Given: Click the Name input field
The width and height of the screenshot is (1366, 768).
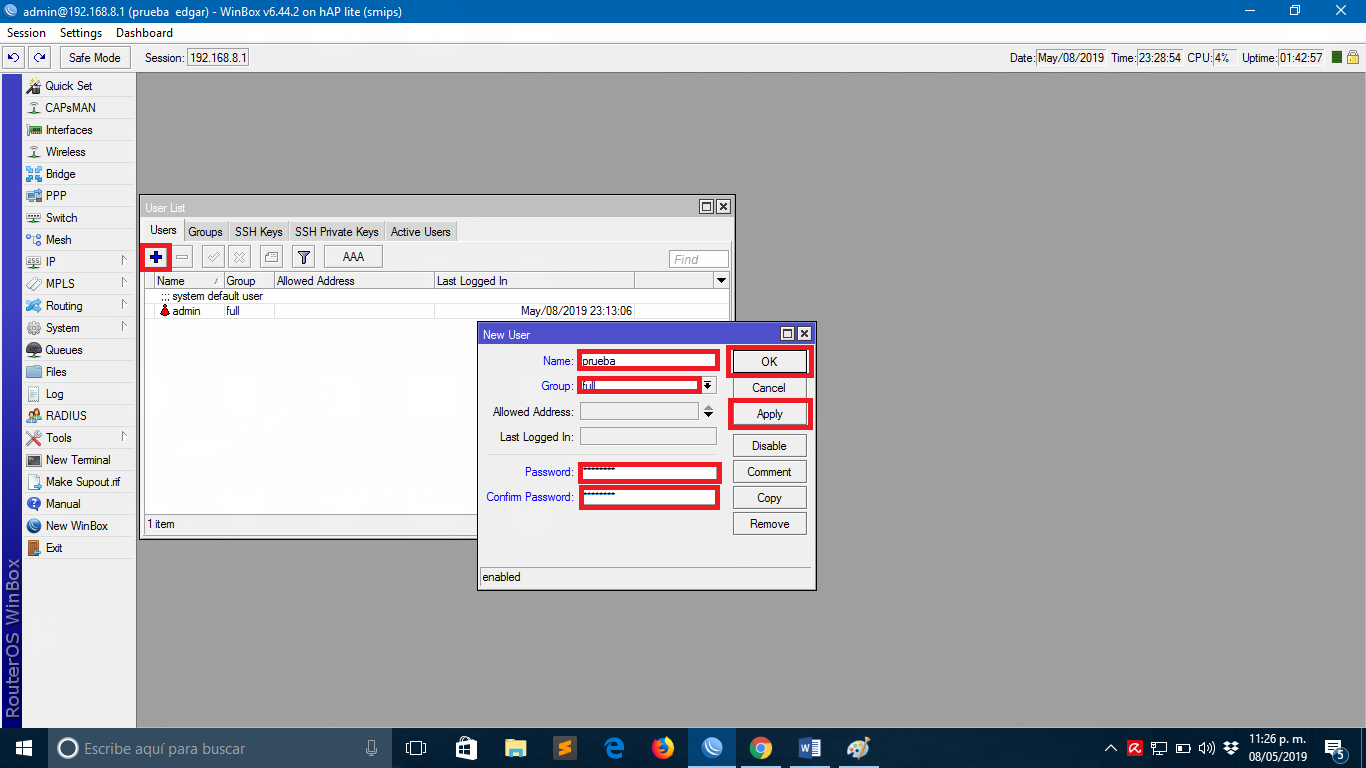Looking at the screenshot, I should (x=648, y=361).
